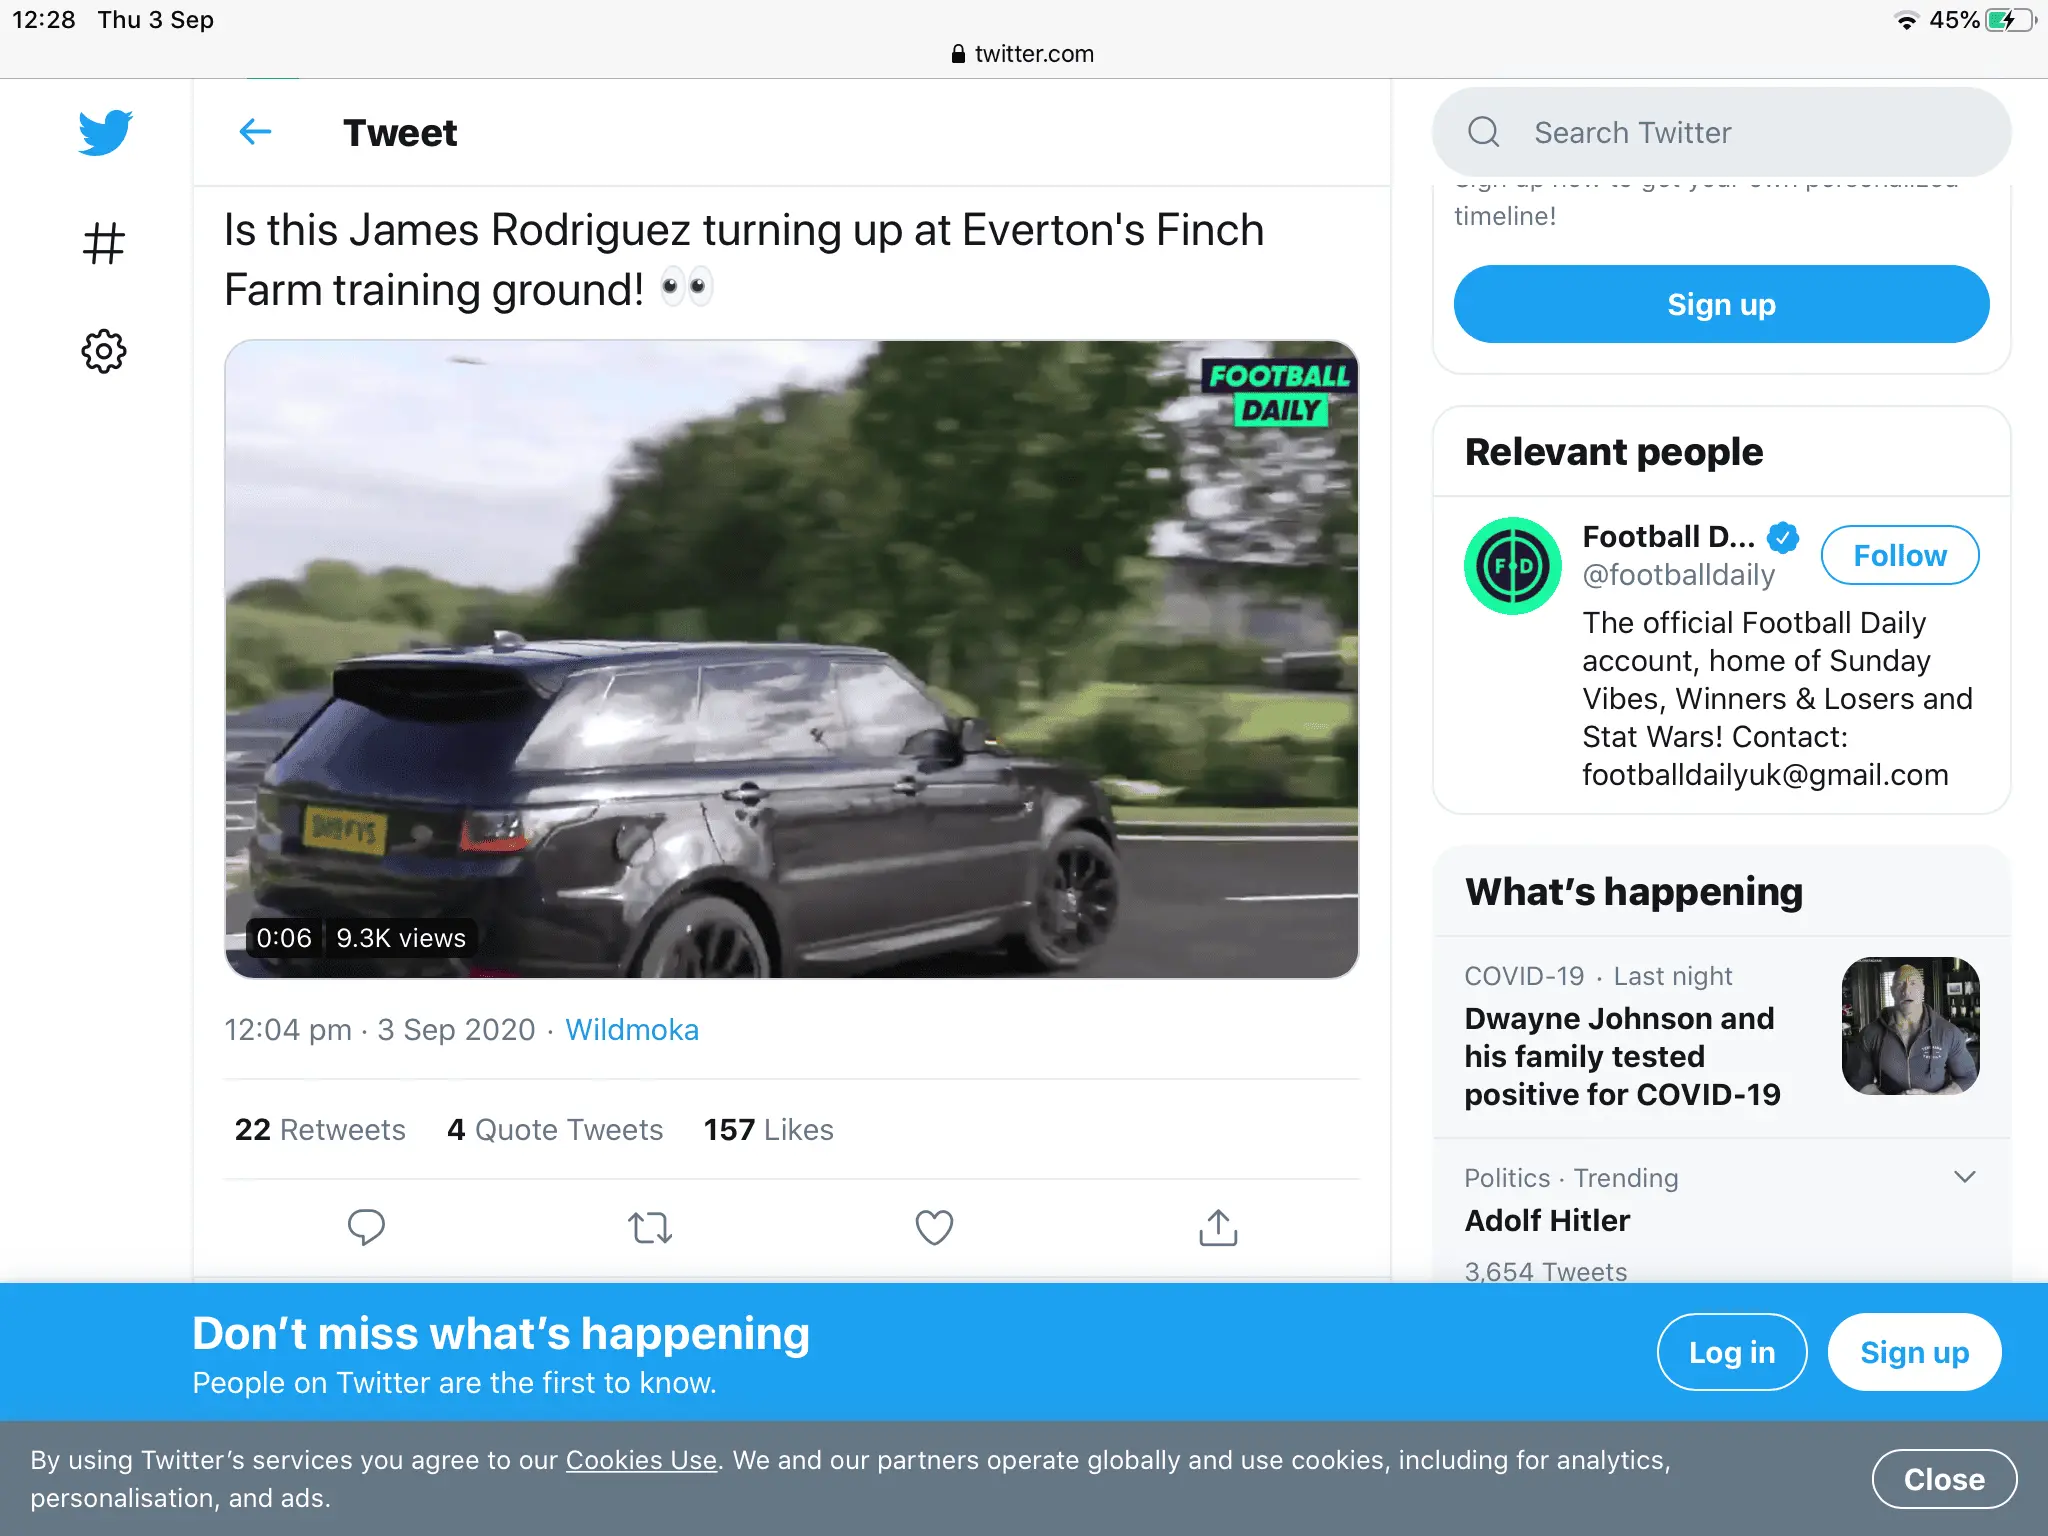Retweet using the retweet arrows icon
Screen dimensions: 2048x1536
click(650, 1227)
